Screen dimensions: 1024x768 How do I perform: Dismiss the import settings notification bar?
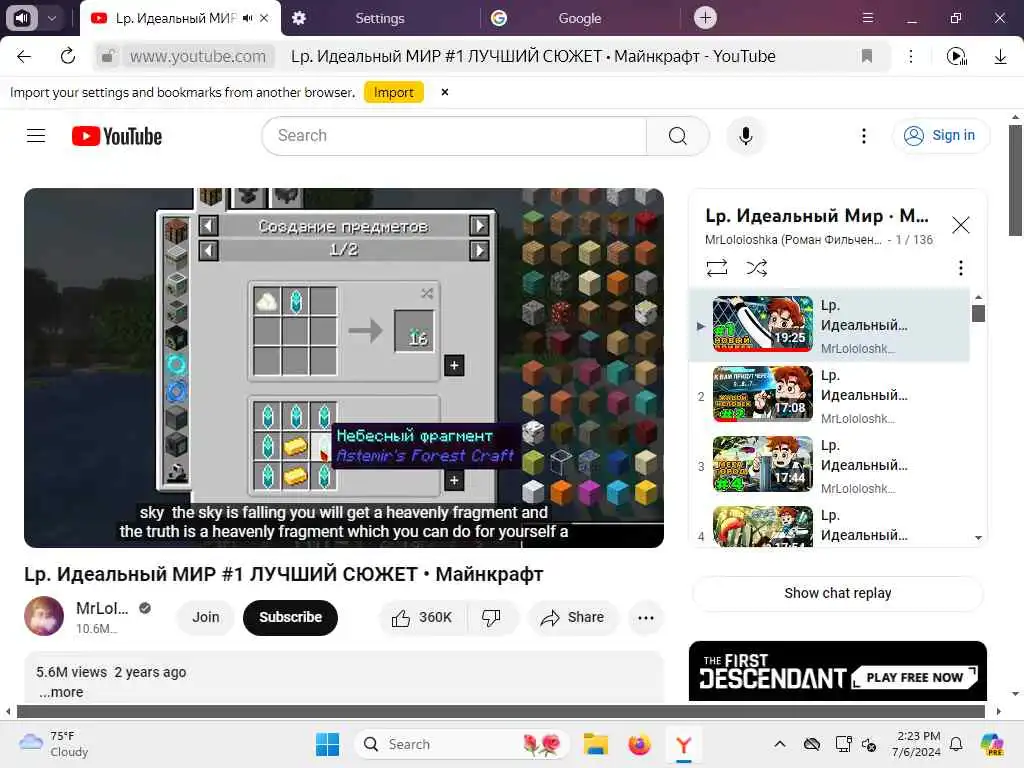pyautogui.click(x=445, y=92)
